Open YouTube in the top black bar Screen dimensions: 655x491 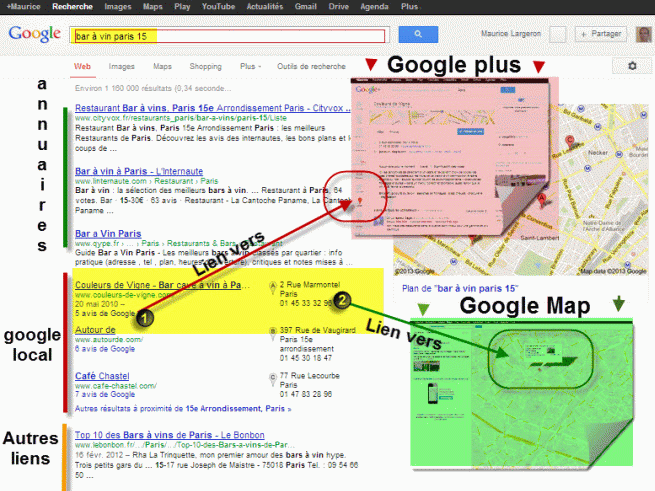(x=218, y=7)
